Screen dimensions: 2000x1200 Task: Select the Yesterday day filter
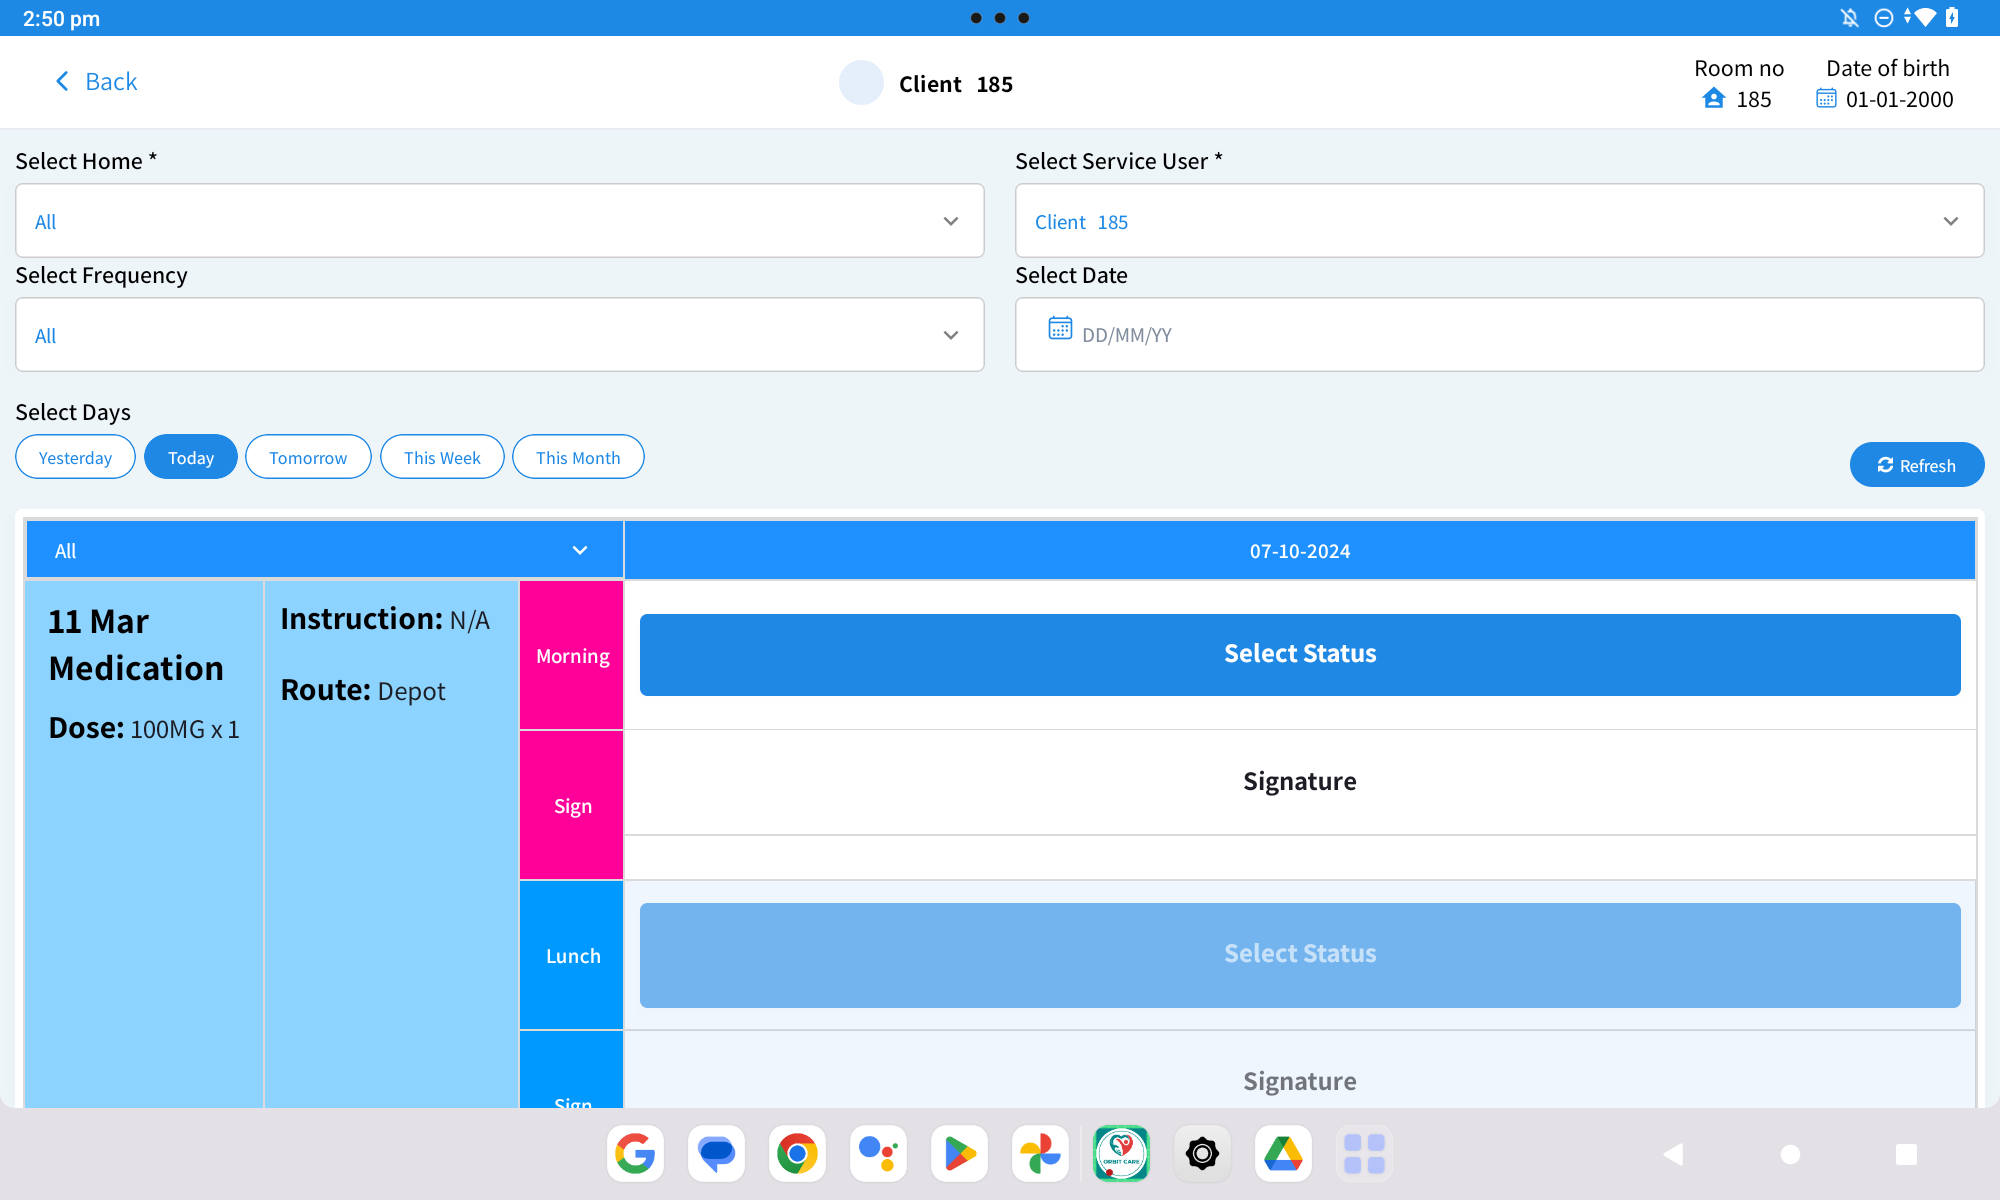[x=75, y=458]
